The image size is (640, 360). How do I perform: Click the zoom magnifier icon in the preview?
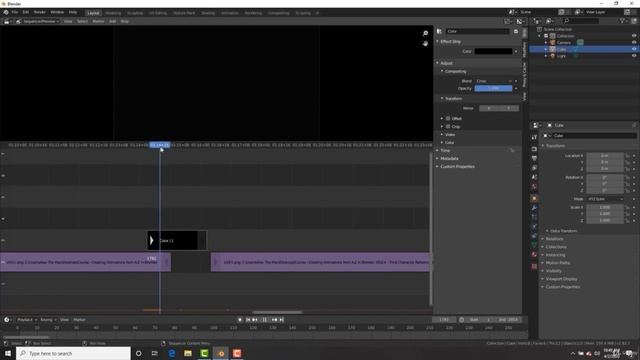coord(425,33)
